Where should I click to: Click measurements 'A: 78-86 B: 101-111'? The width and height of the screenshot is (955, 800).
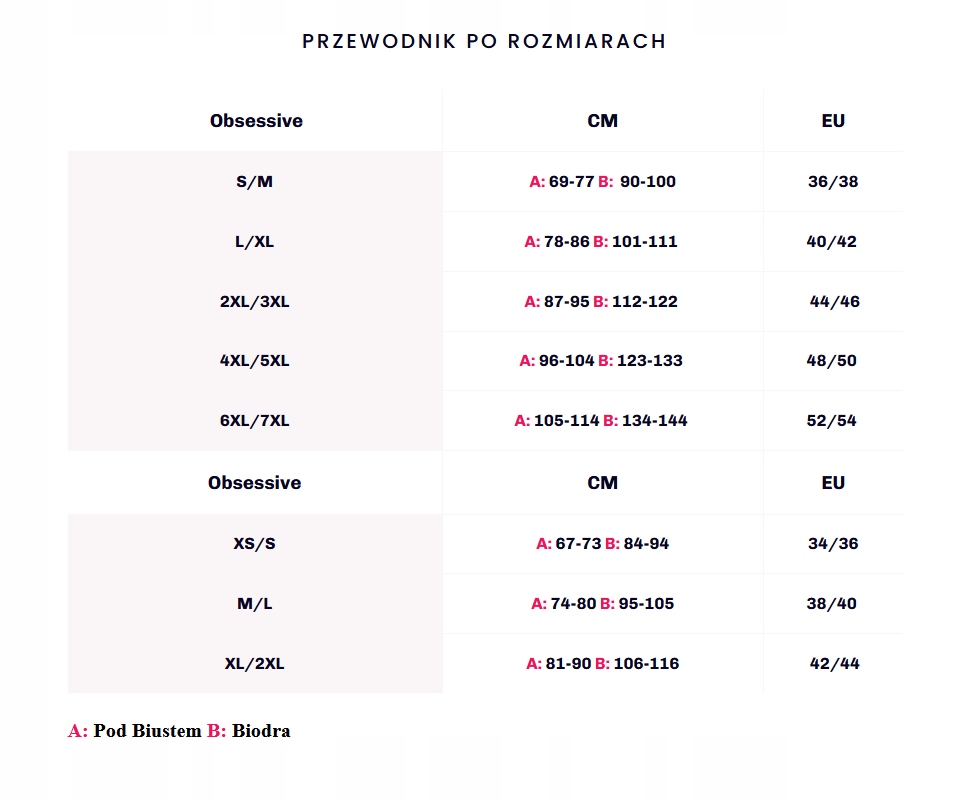point(601,242)
